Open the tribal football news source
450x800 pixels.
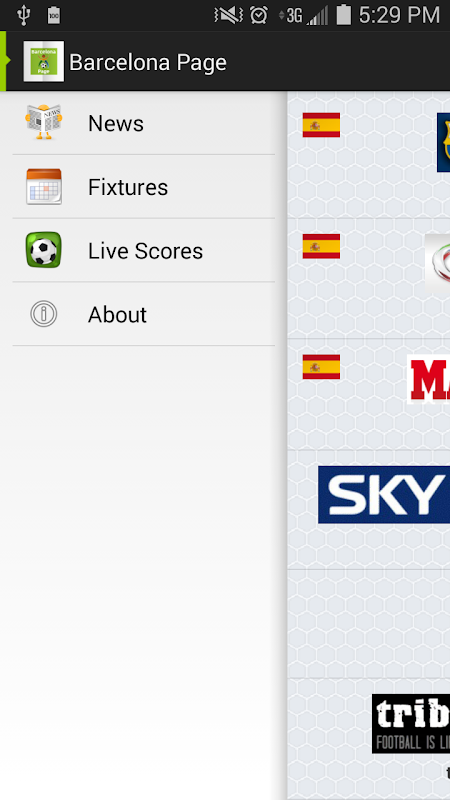(x=411, y=723)
